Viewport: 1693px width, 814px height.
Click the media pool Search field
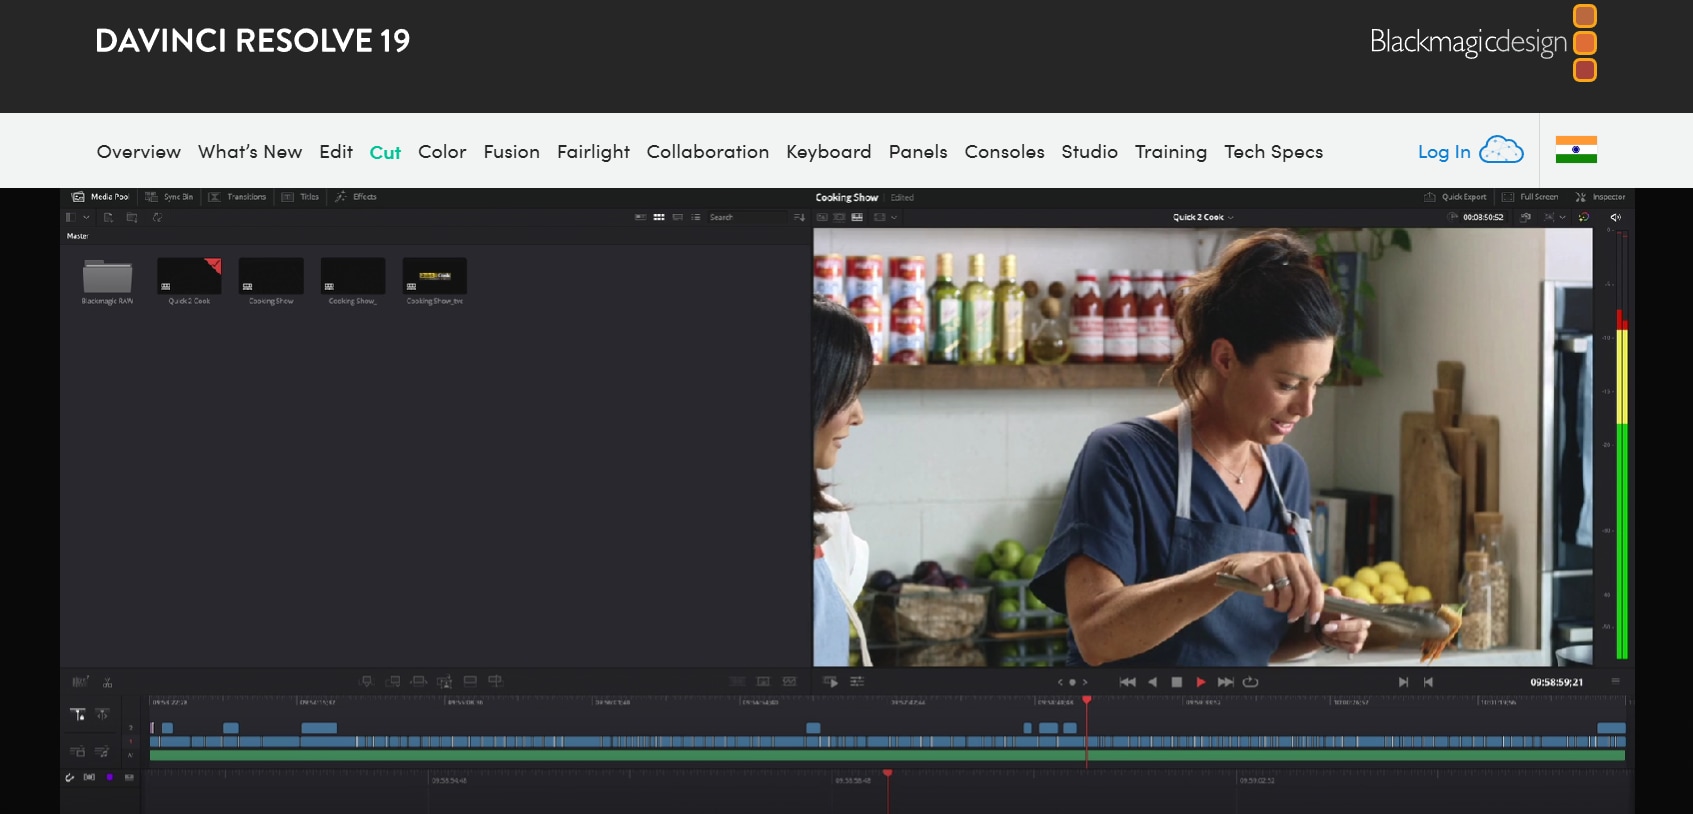coord(746,217)
